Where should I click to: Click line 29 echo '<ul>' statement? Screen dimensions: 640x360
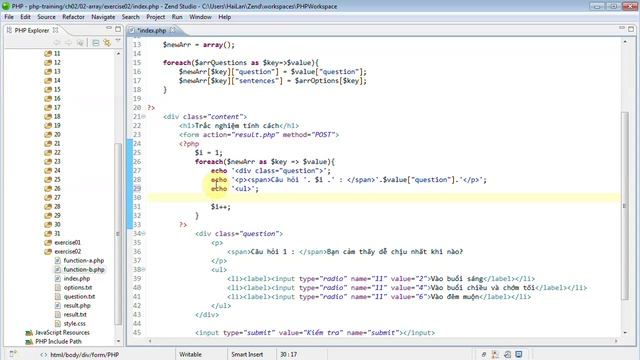click(235, 189)
